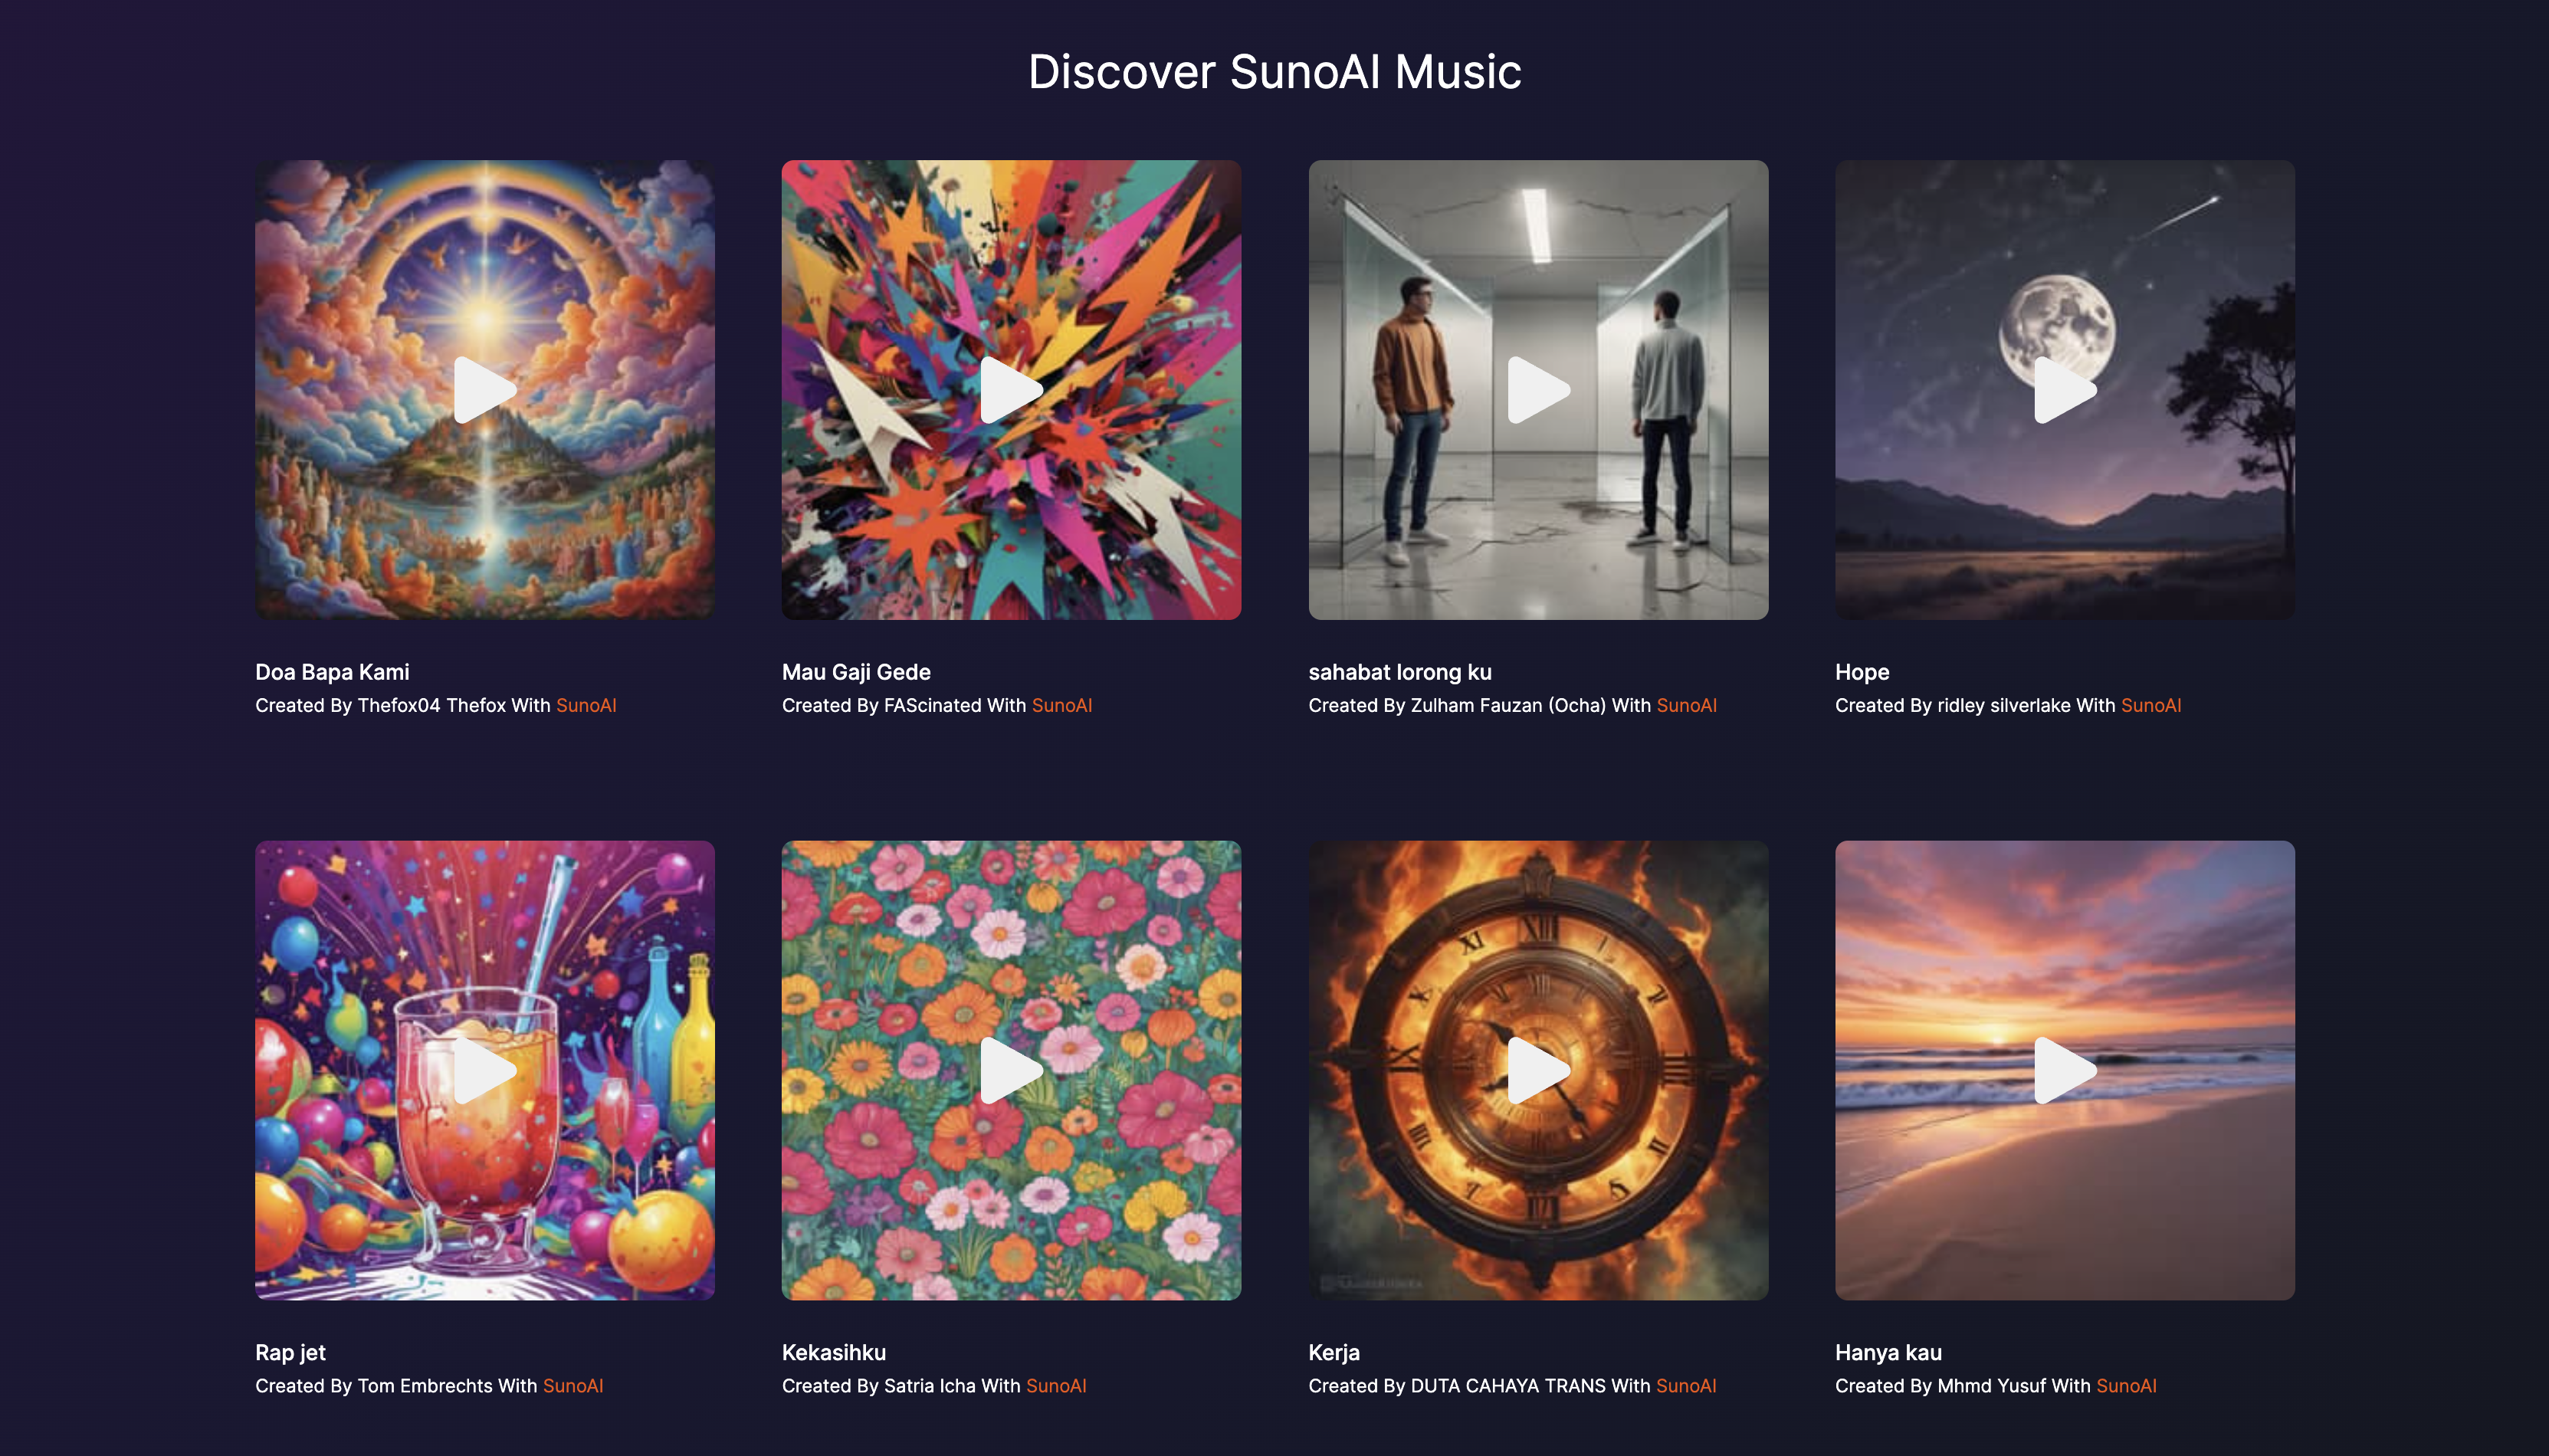This screenshot has height=1456, width=2549.
Task: Play the Hanya kau sunset song
Action: 2065,1070
